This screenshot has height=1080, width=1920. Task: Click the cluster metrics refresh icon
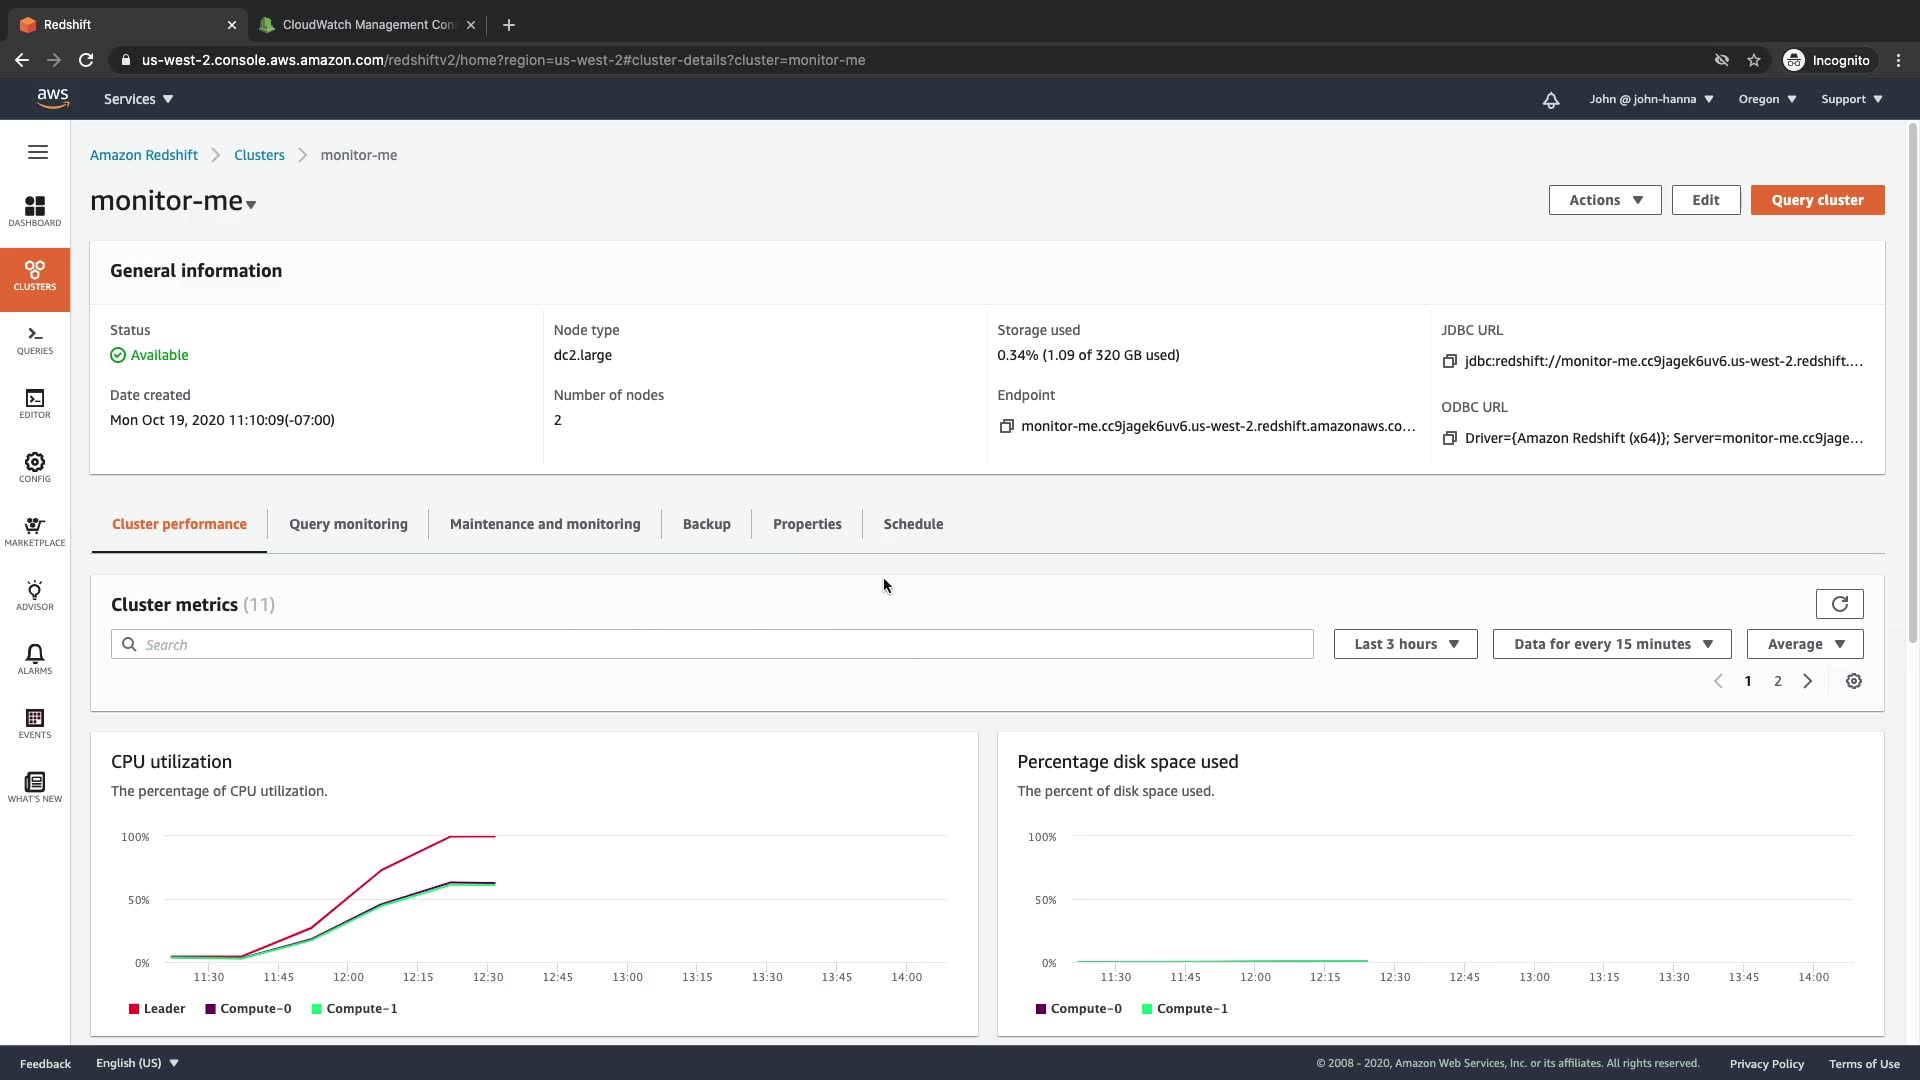[x=1839, y=604]
